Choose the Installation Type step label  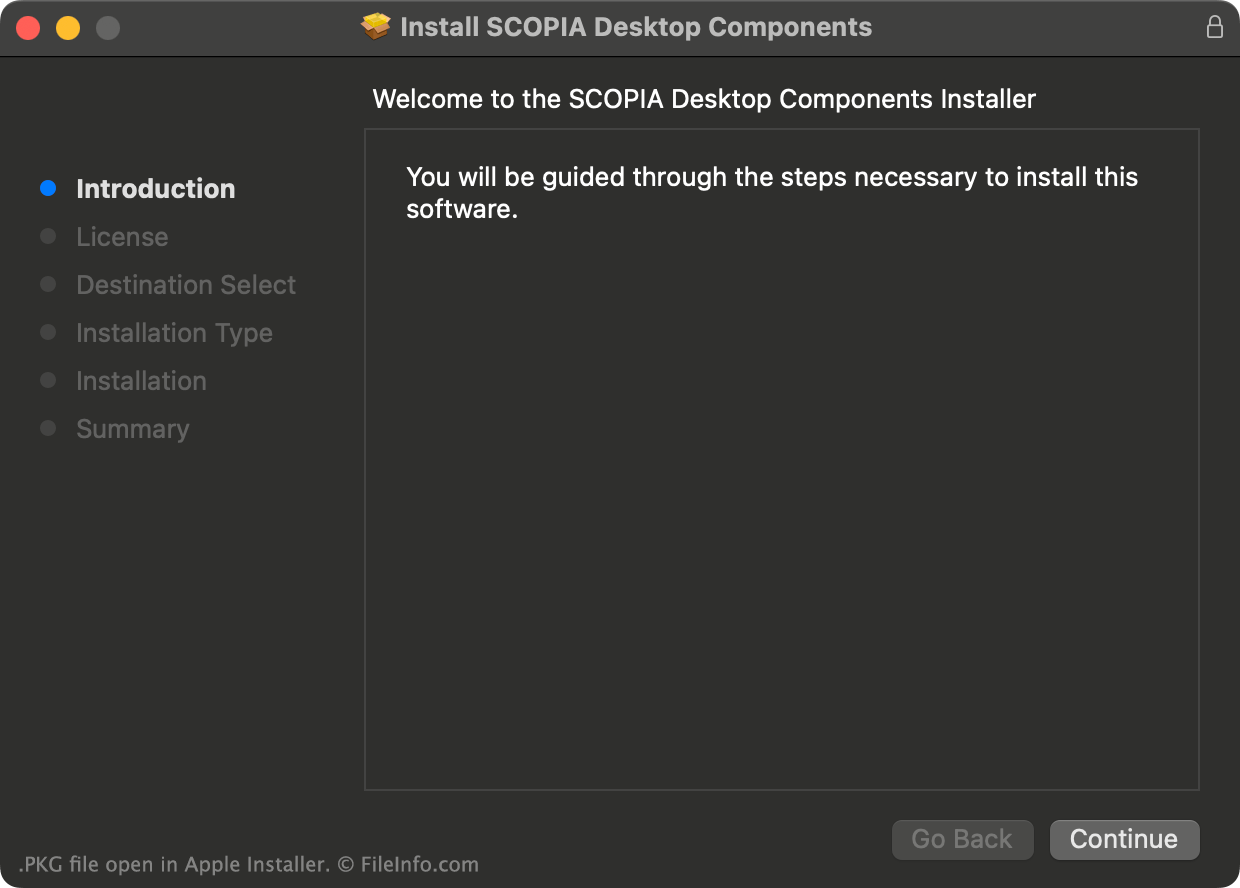(x=174, y=333)
